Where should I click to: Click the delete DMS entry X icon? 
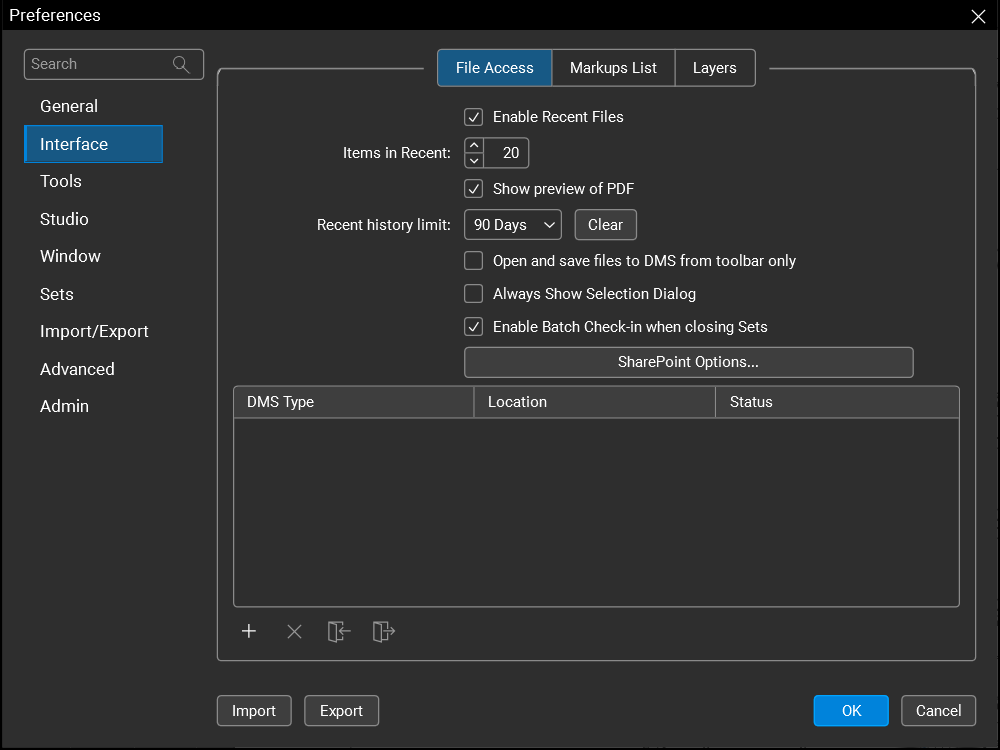[294, 631]
